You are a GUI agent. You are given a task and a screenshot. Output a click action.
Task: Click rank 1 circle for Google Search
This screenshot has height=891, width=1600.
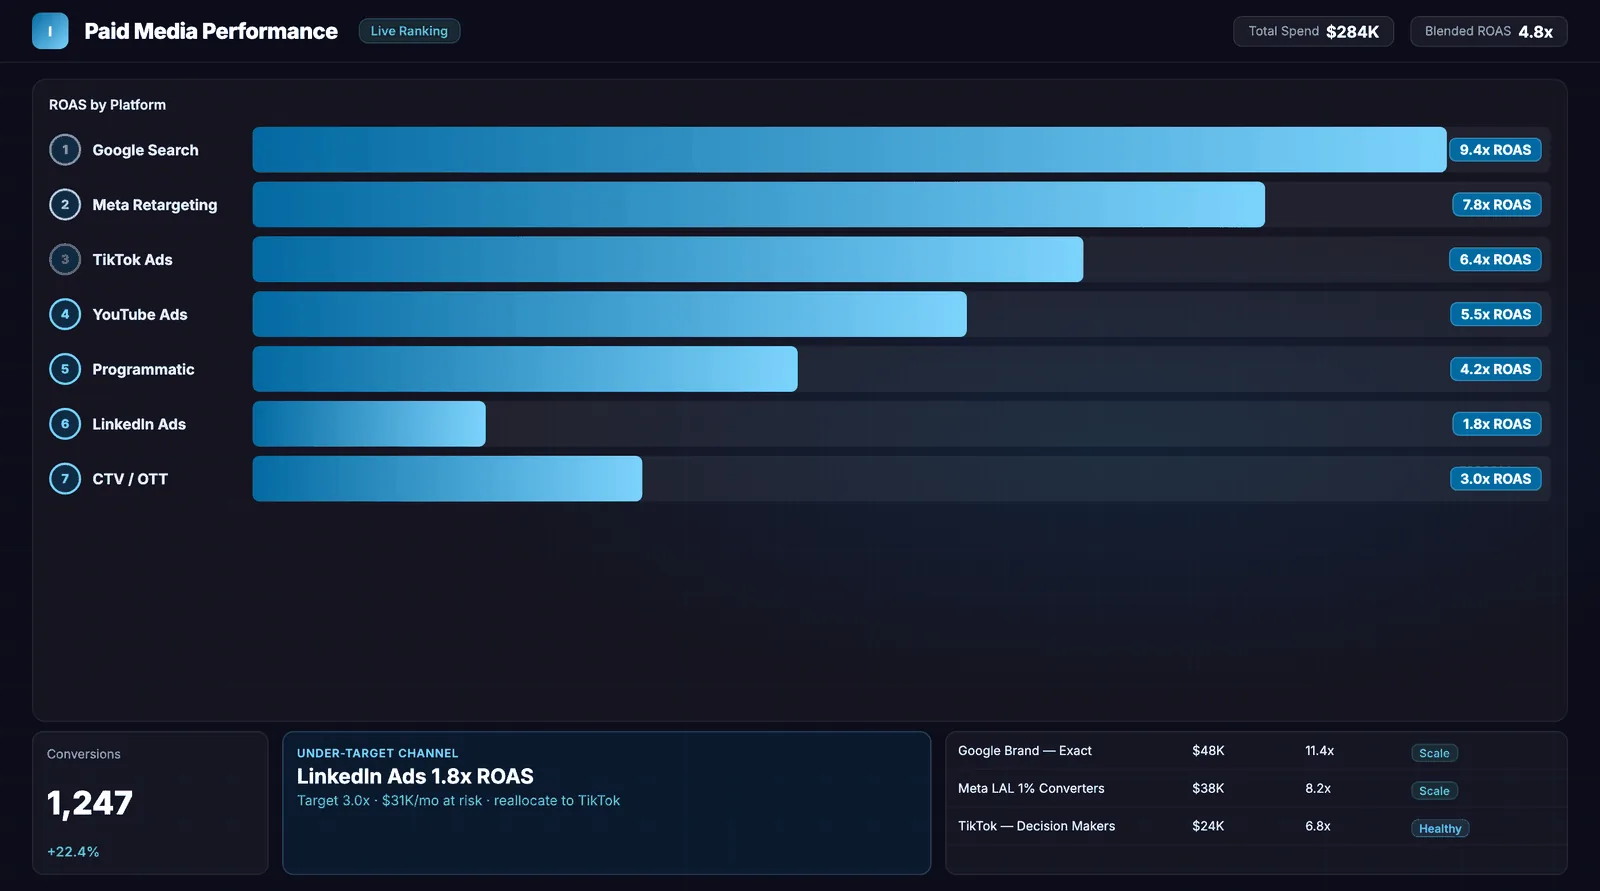(x=65, y=150)
